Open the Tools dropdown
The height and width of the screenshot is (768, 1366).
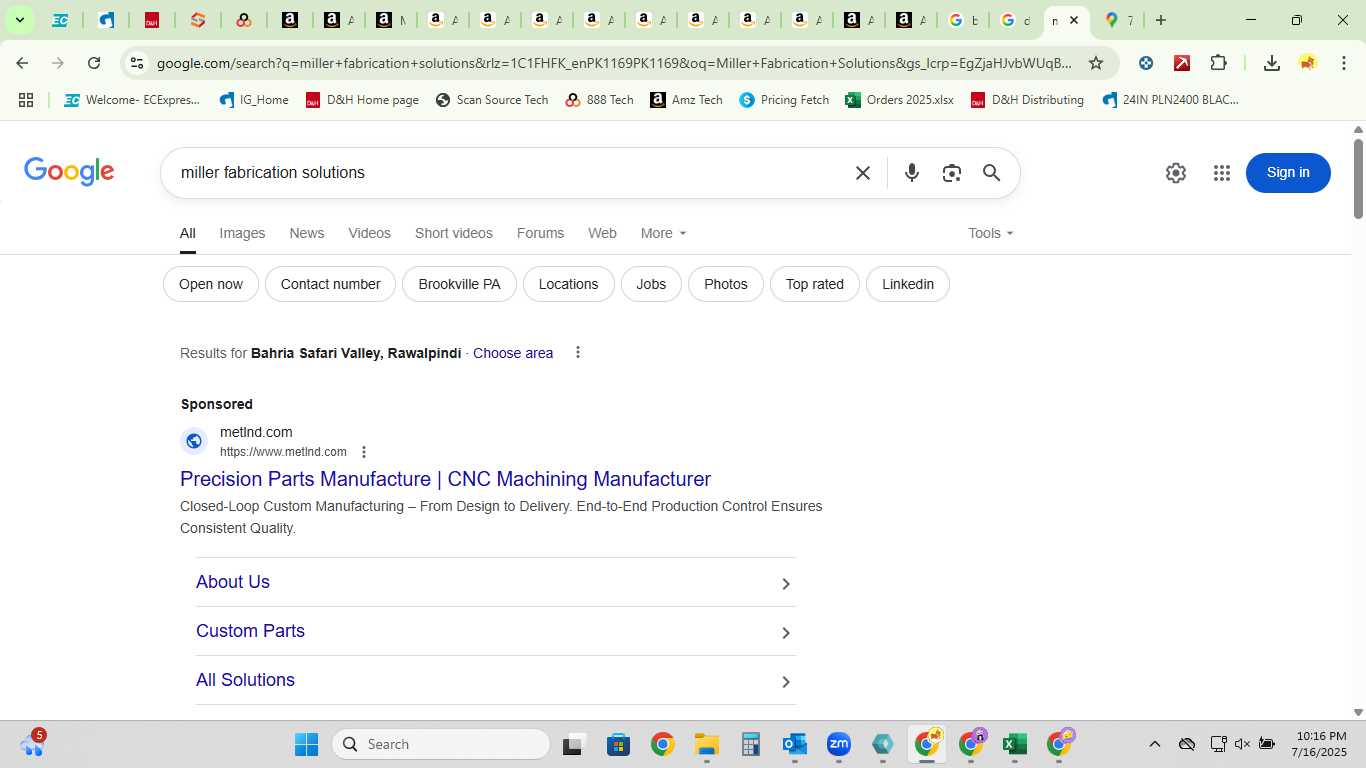[991, 233]
